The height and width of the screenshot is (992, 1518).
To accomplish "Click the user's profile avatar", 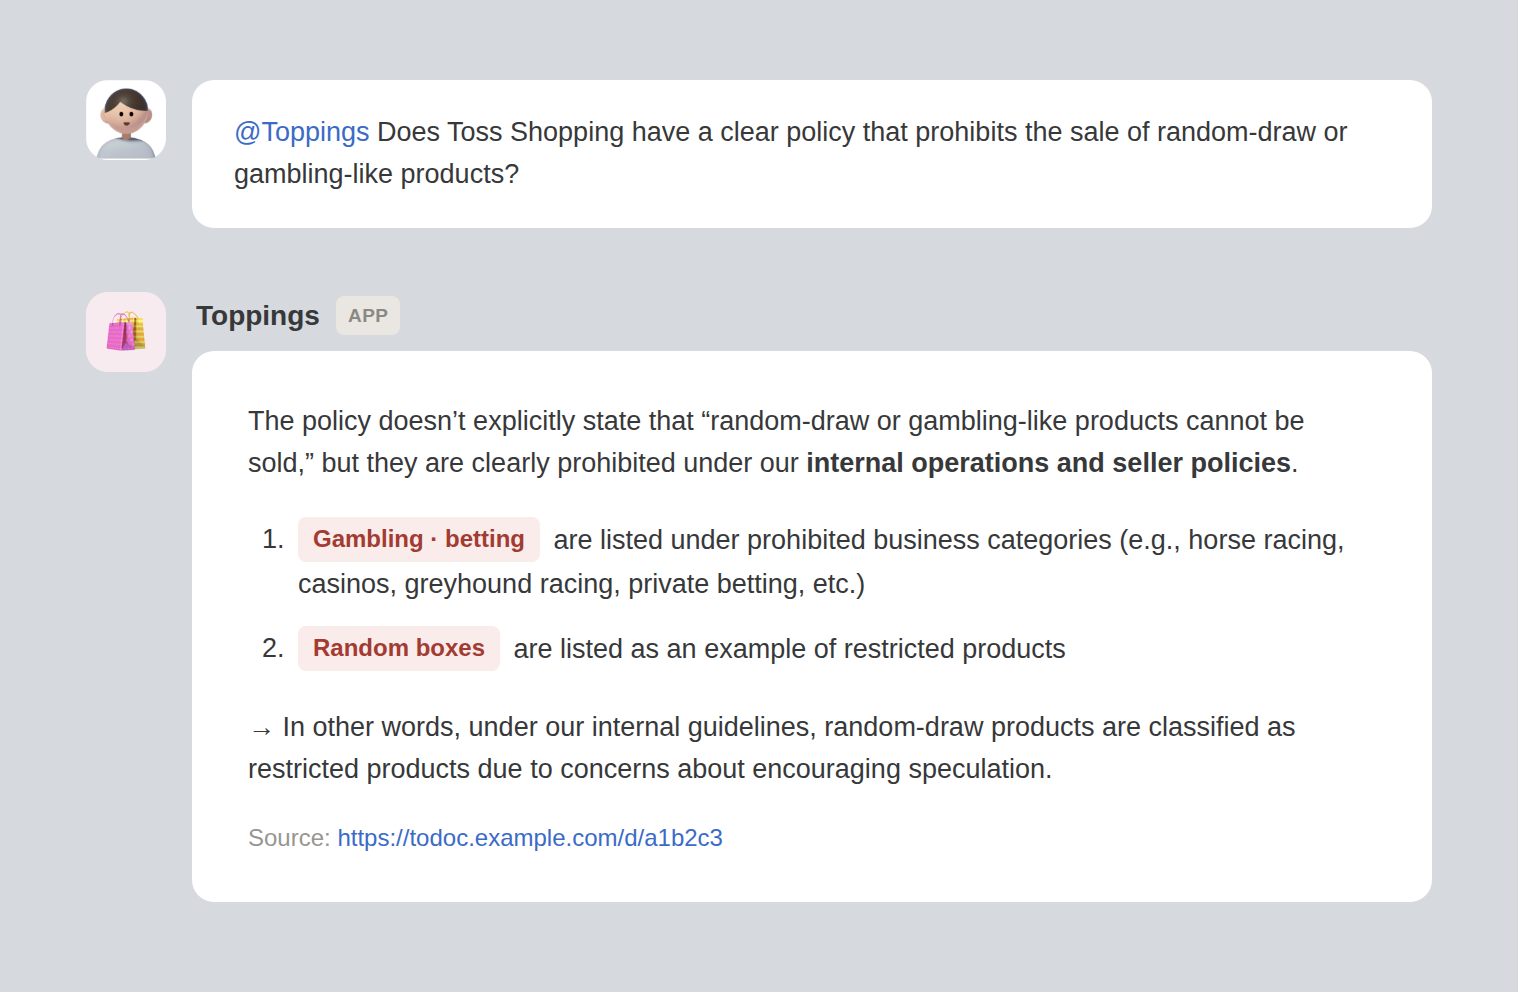I will [126, 120].
